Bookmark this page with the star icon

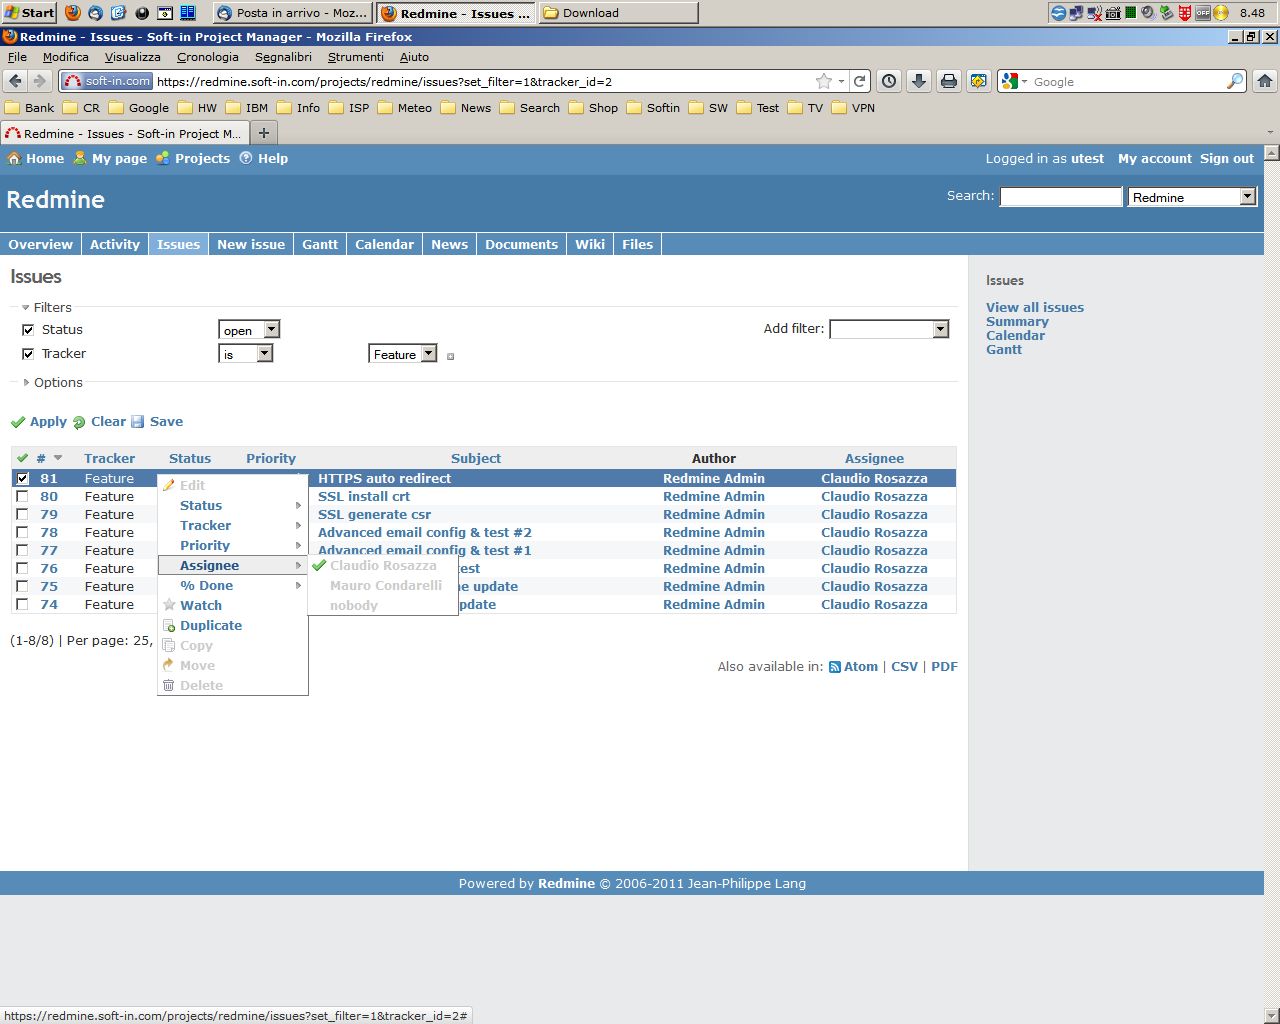[823, 81]
